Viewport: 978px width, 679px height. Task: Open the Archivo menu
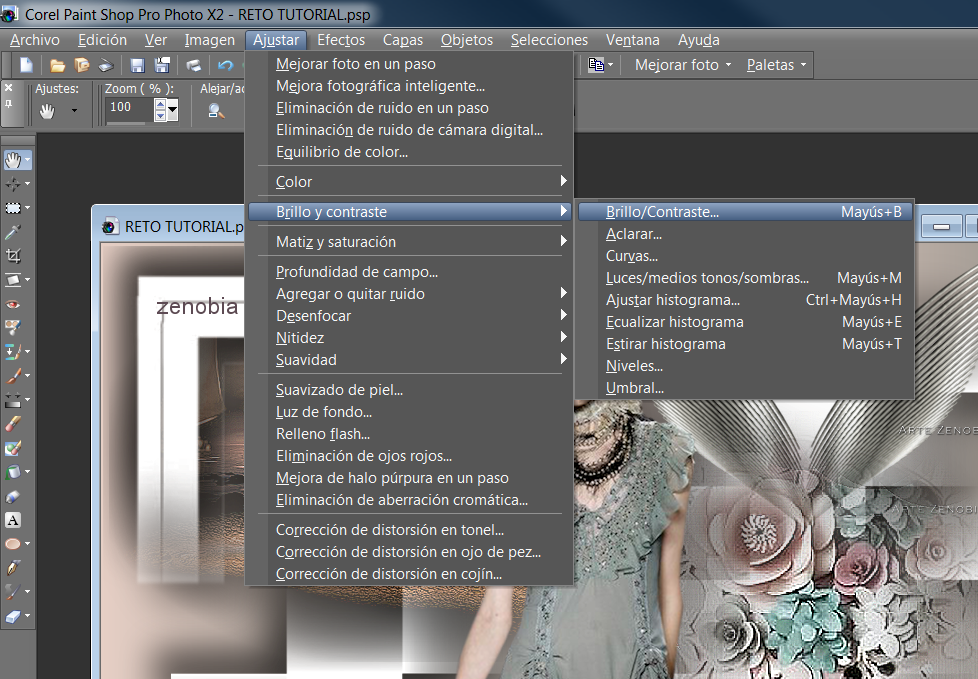pos(35,40)
